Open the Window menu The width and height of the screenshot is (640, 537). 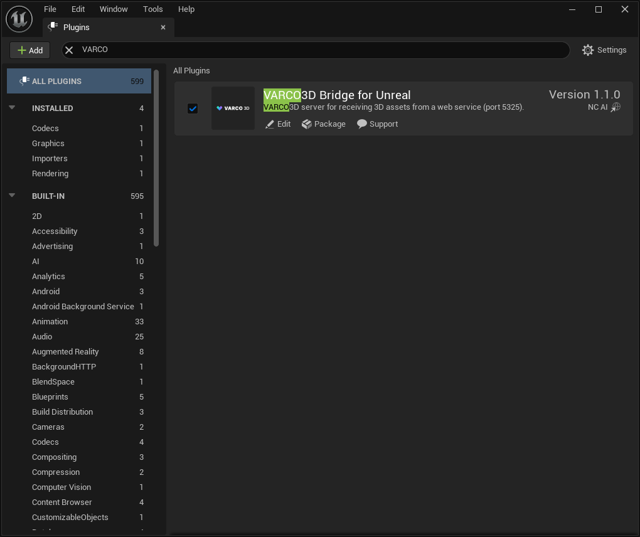coord(113,9)
